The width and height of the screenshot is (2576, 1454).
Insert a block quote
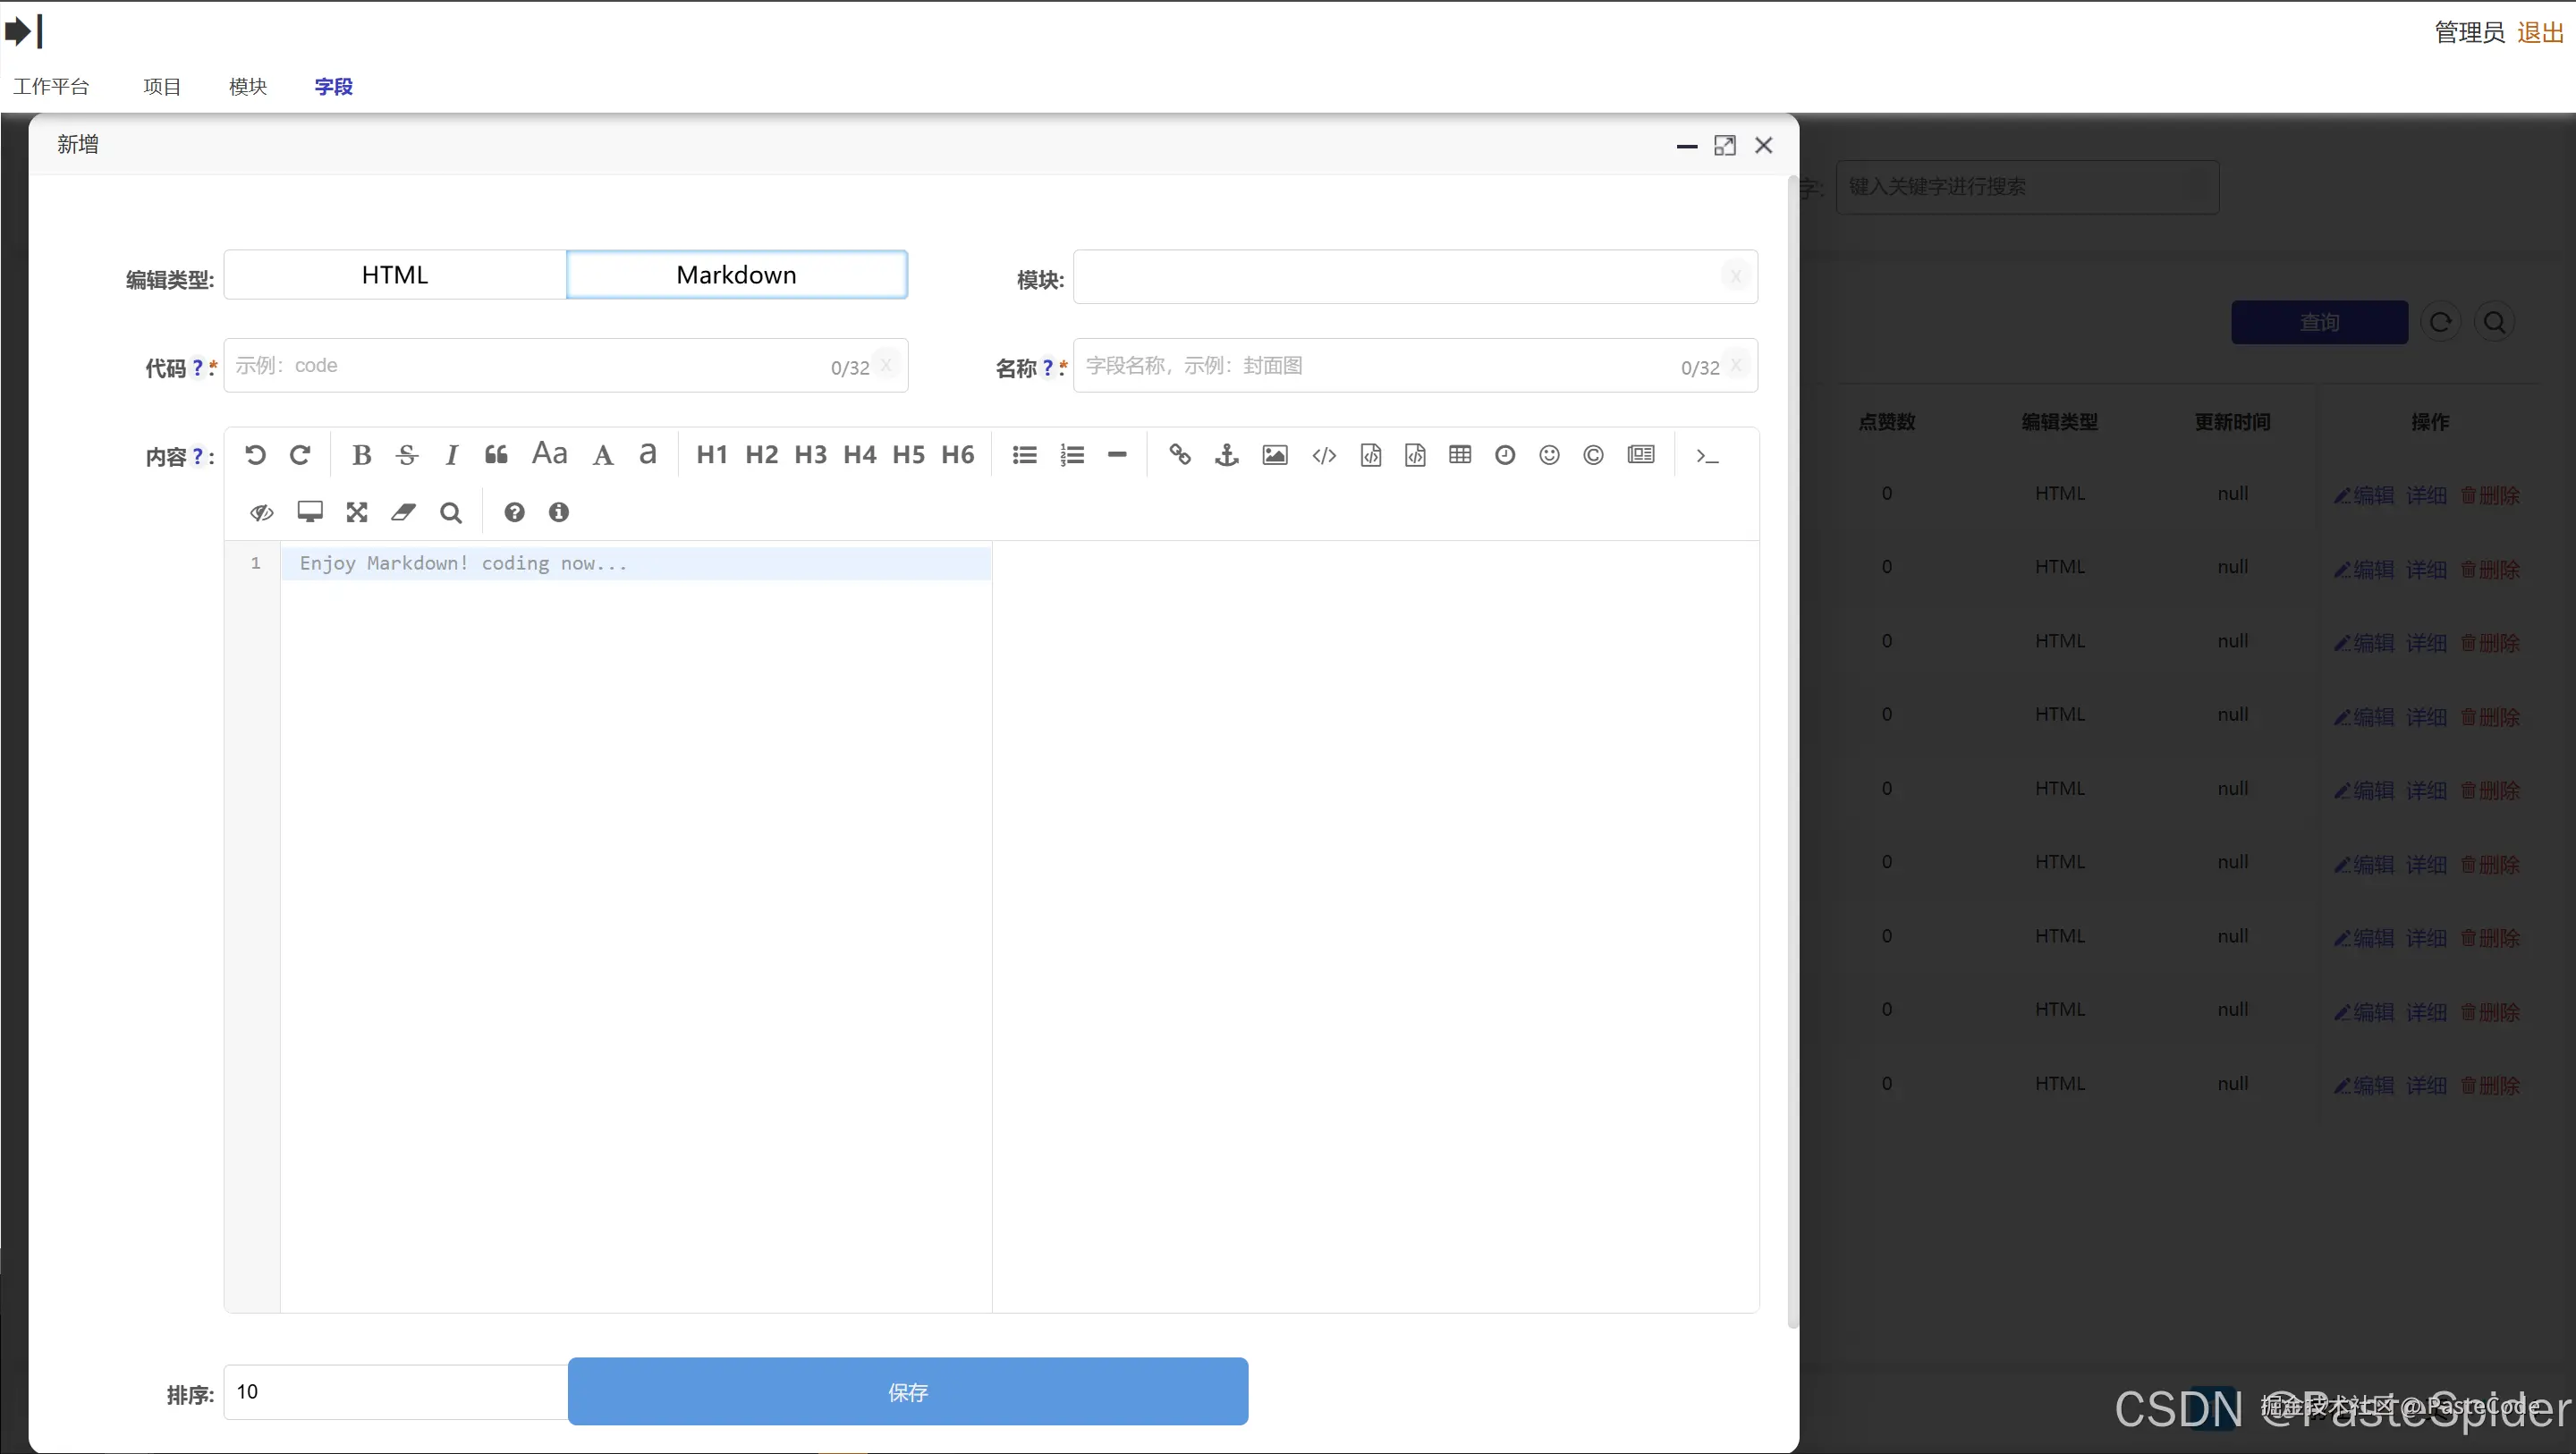496,456
